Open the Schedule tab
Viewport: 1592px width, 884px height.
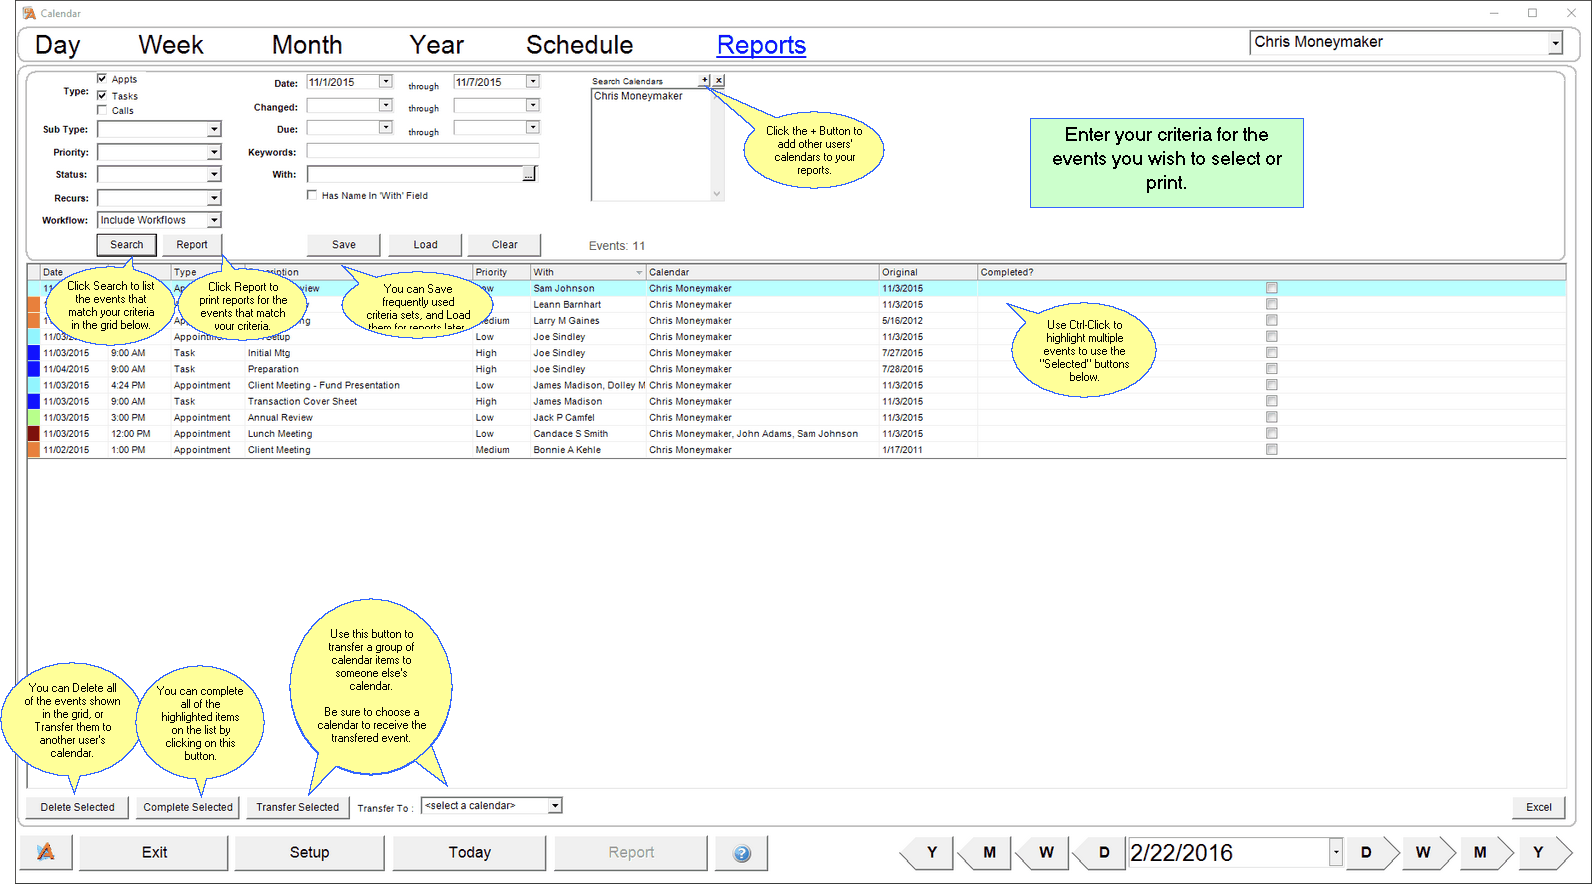(579, 45)
